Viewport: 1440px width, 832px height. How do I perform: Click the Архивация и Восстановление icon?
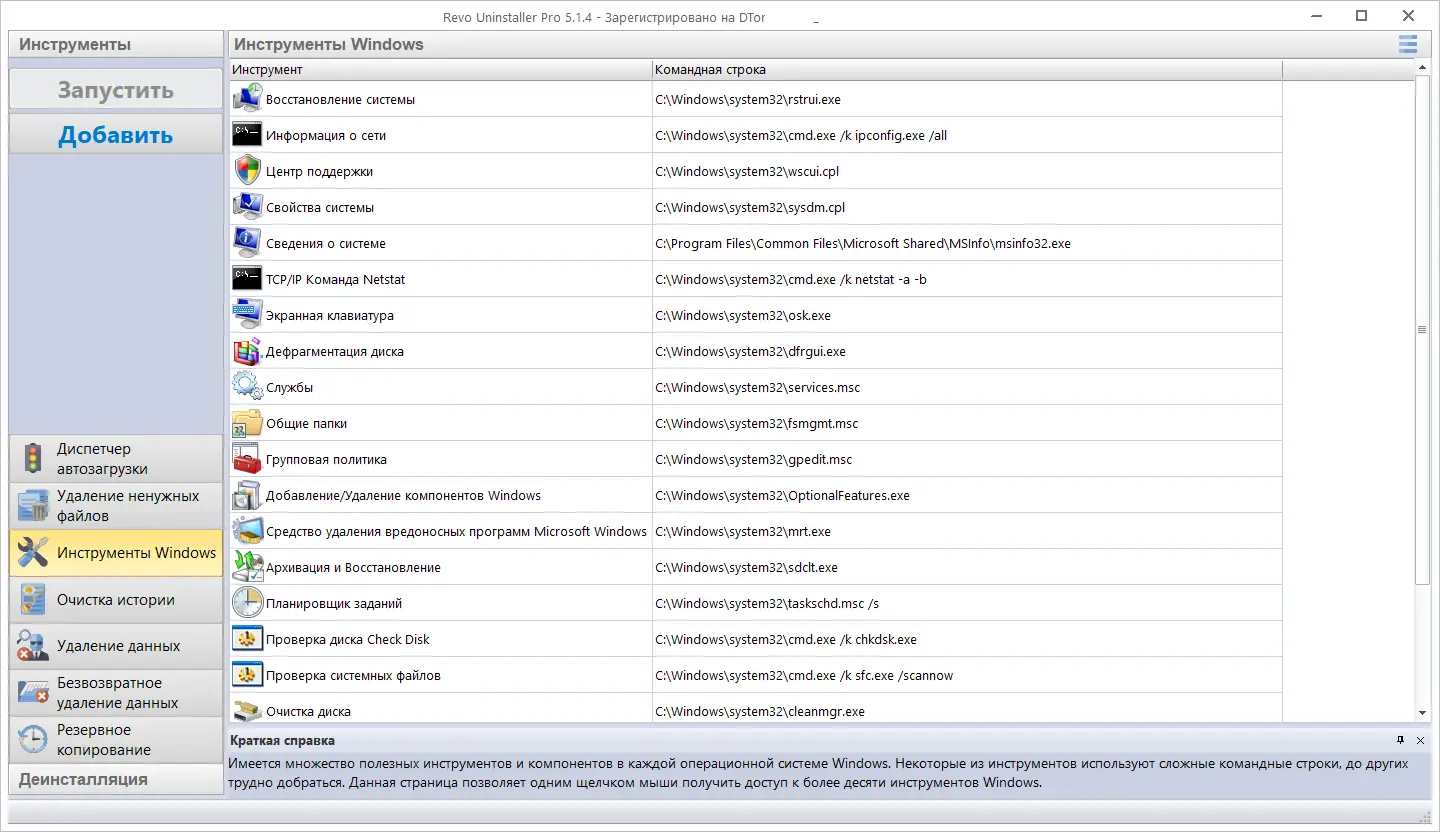click(247, 567)
